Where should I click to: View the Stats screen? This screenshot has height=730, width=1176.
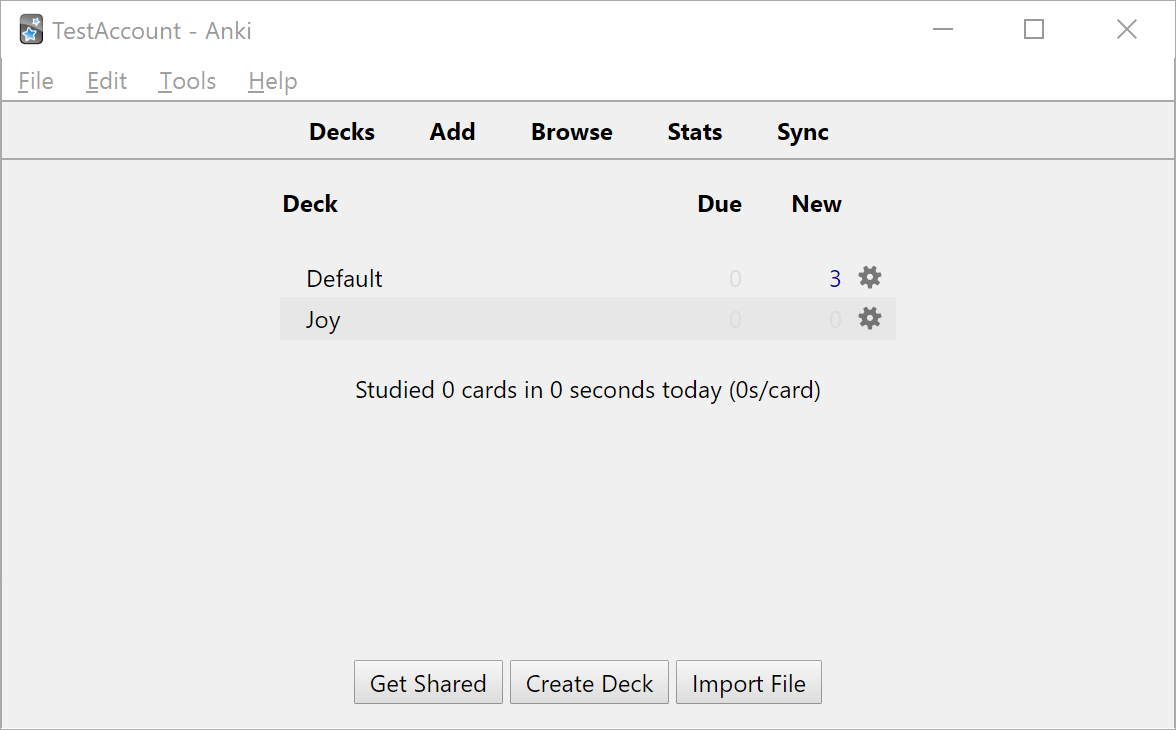click(694, 131)
